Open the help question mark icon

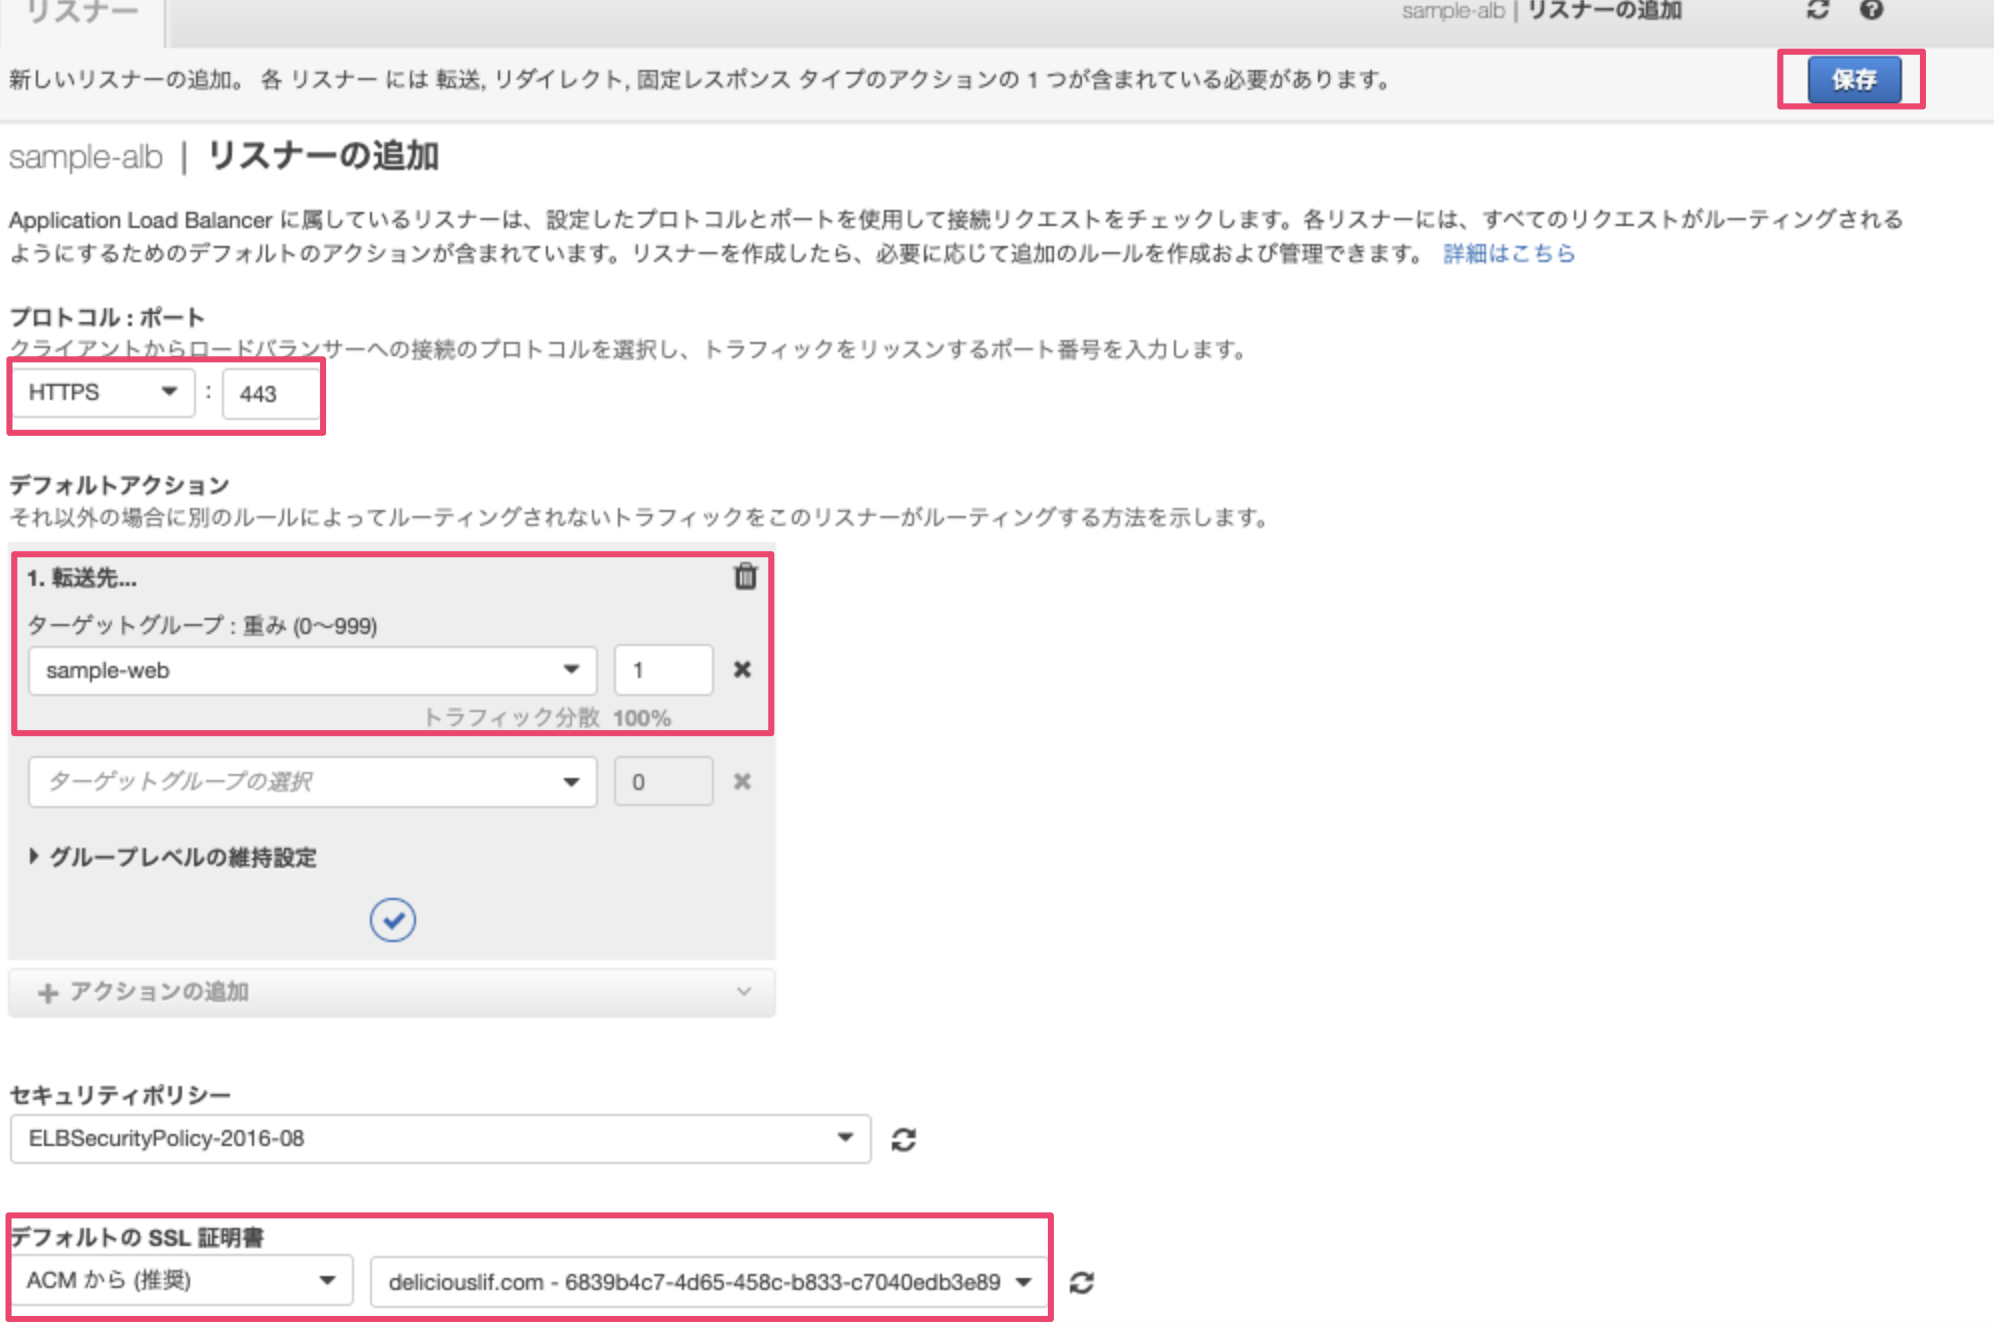click(1871, 10)
